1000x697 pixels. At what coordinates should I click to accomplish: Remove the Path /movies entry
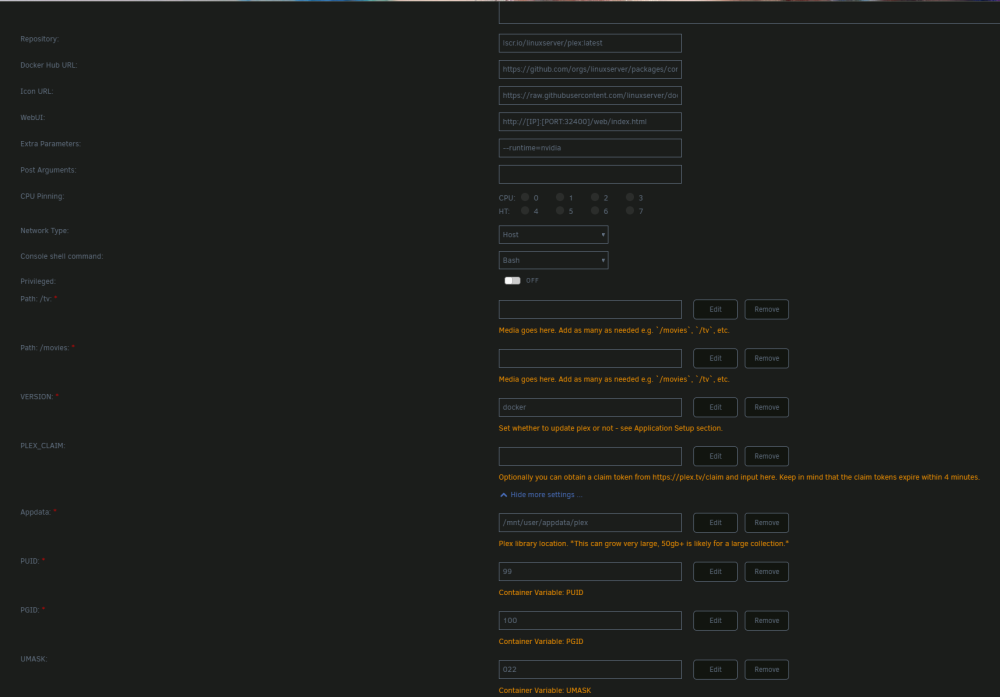coord(767,358)
